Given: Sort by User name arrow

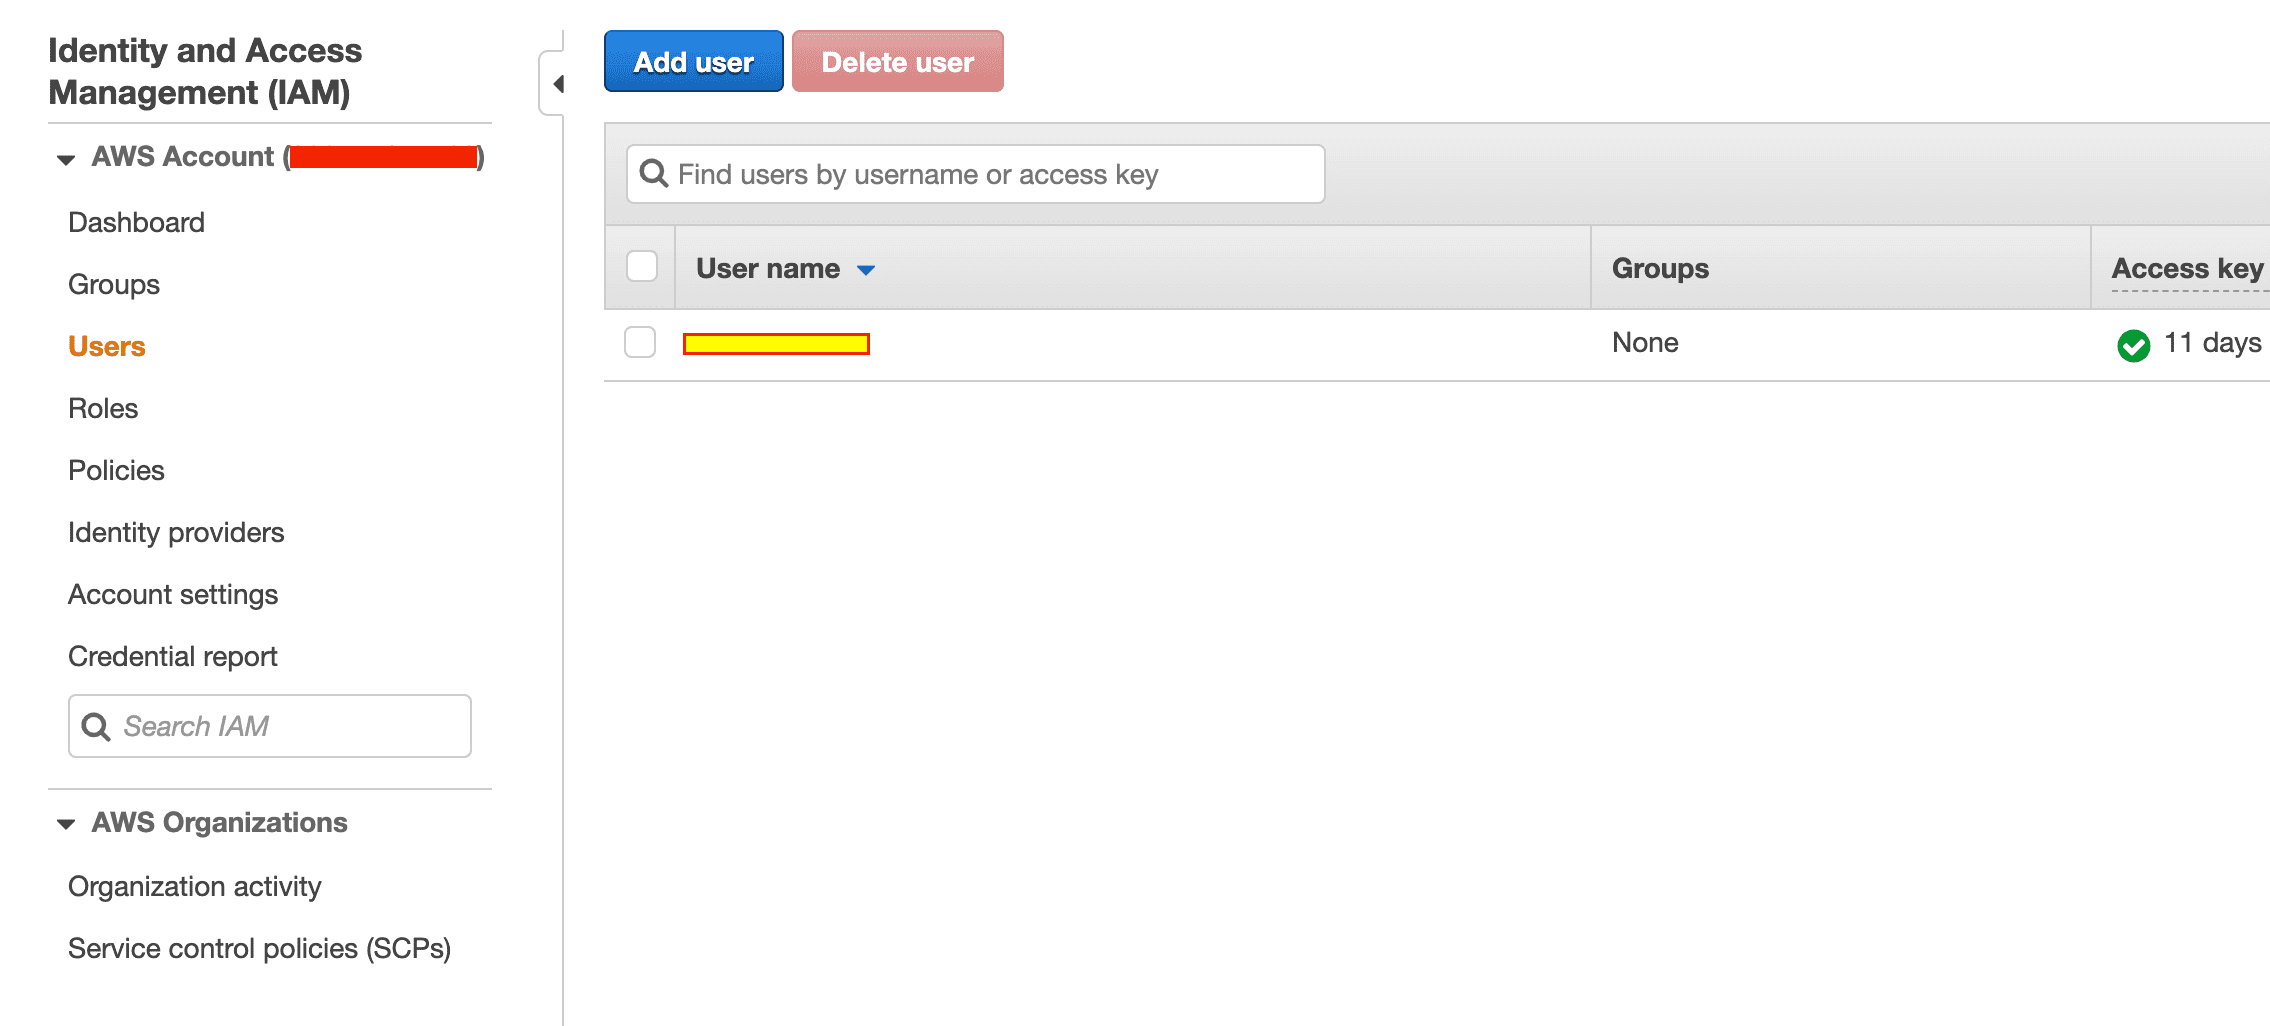Looking at the screenshot, I should tap(866, 270).
